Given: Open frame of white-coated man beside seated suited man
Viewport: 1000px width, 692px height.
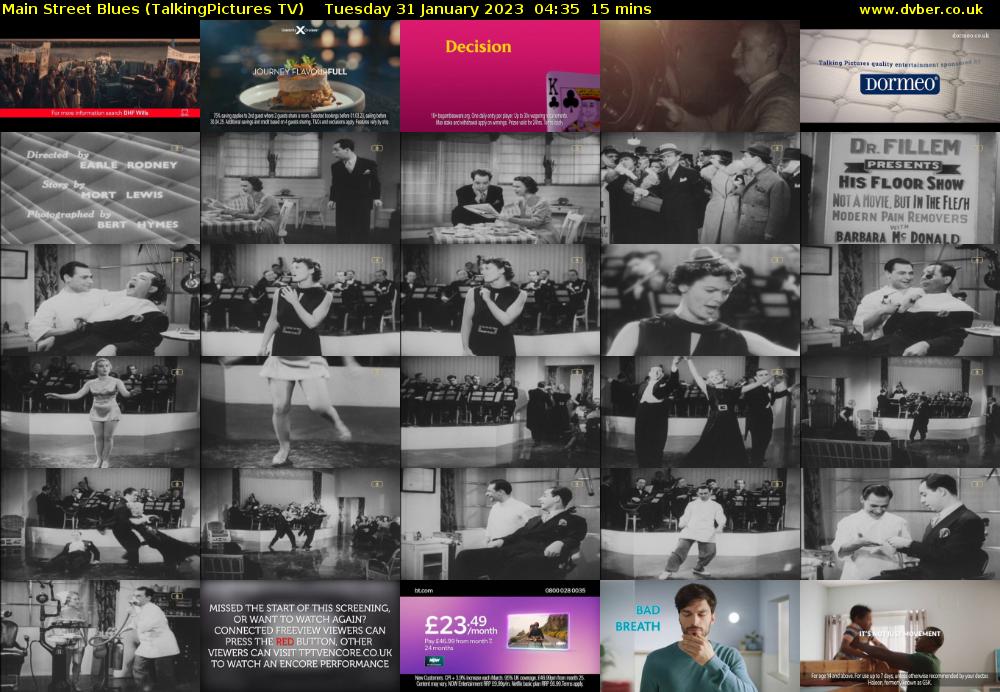Looking at the screenshot, I should coord(500,524).
